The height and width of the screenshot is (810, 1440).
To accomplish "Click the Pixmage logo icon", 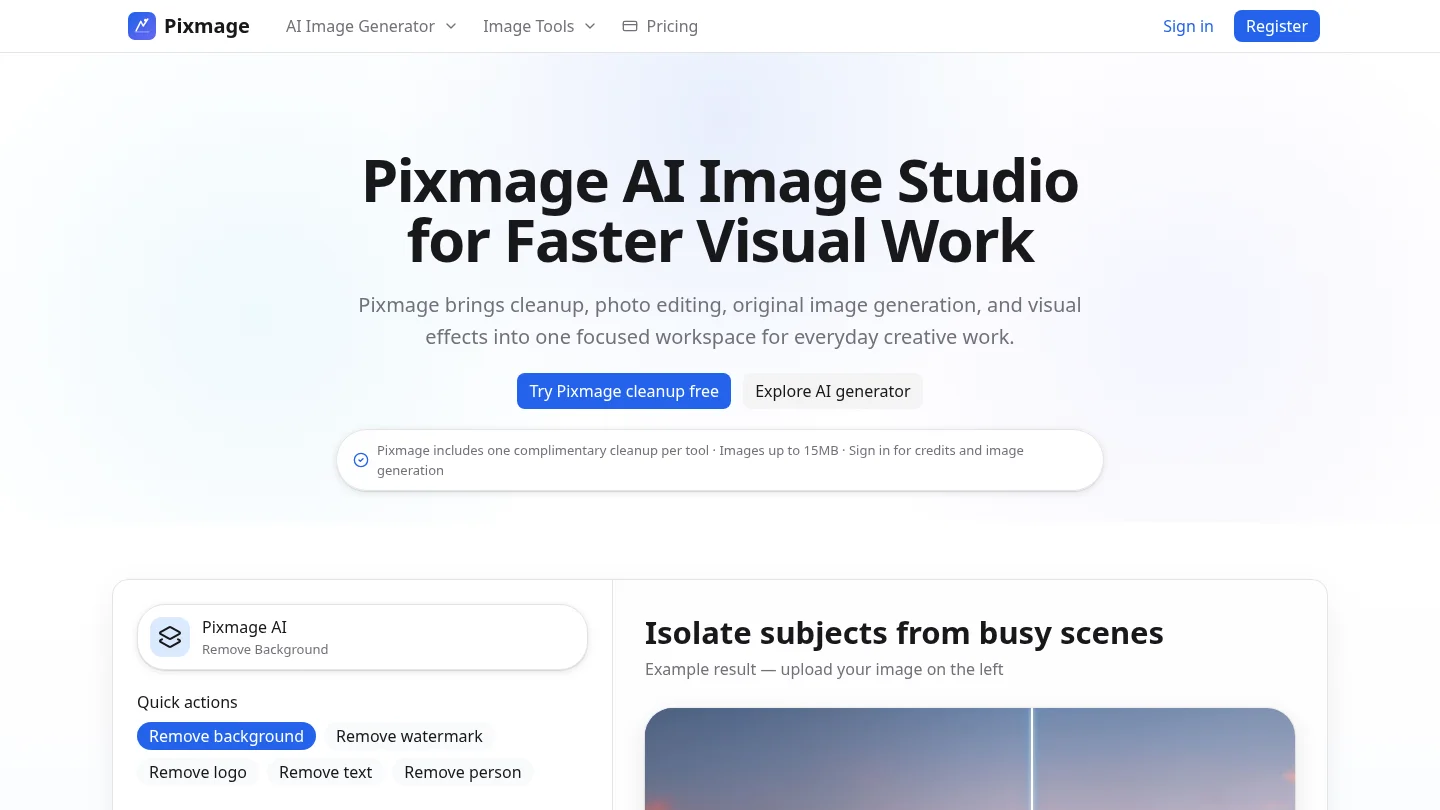I will tap(142, 26).
